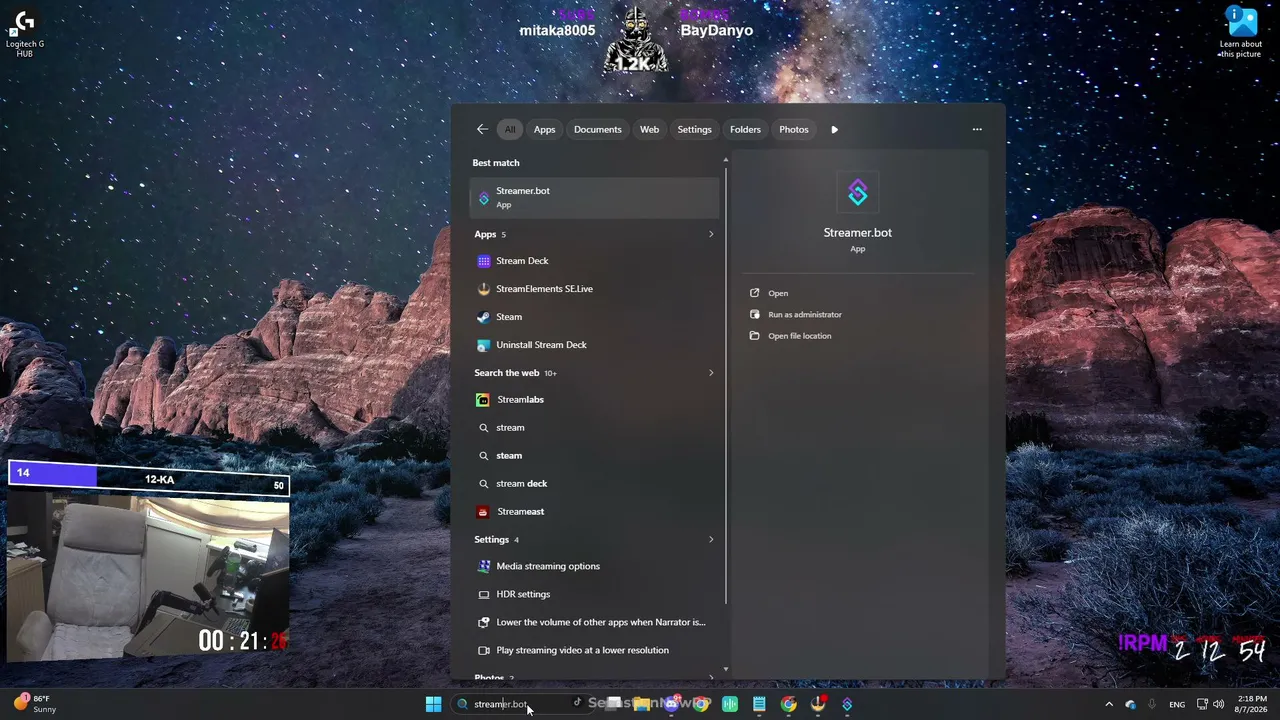Filter search results by All

[x=510, y=129]
